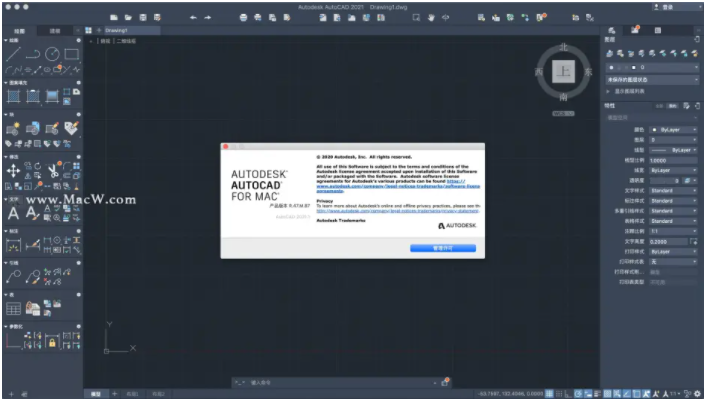Viewport: 704px width, 400px height.
Task: Select the Hatch tool
Action: 13,96
